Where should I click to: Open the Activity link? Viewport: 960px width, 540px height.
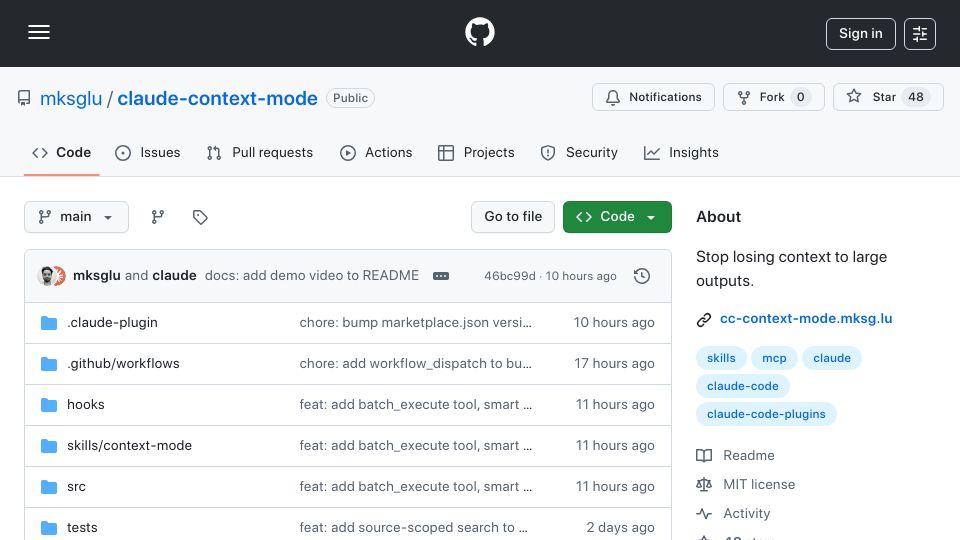click(733, 514)
